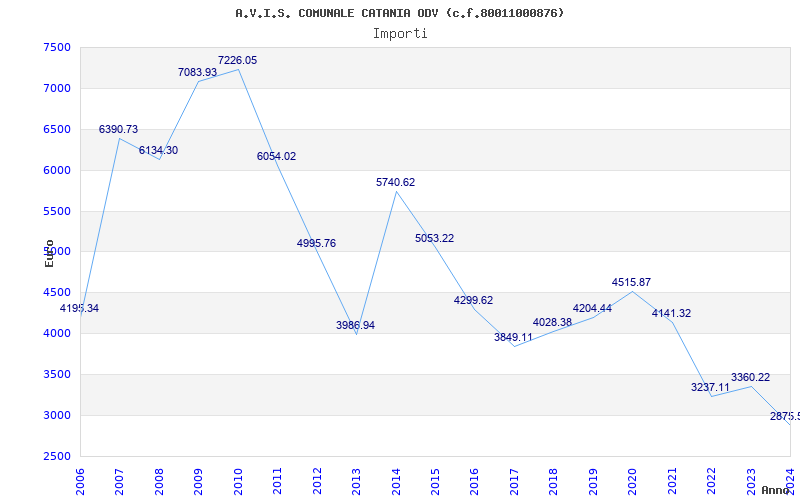Select the data label 4515.87

pyautogui.click(x=632, y=282)
